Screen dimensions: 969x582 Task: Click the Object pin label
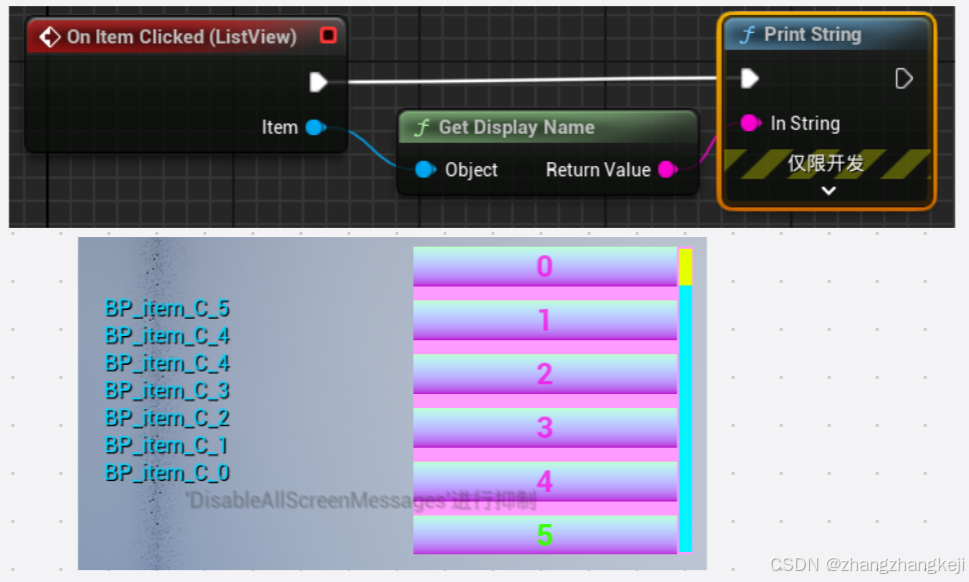[471, 169]
